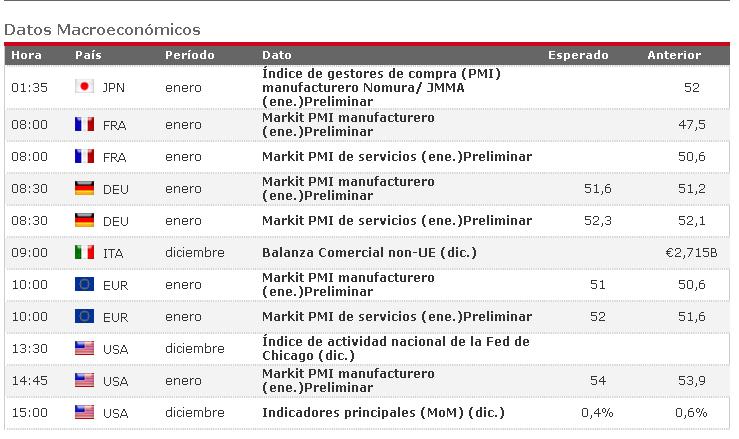Viewport: 739px width, 439px height.
Task: Click EU flag in services PMI row
Action: 84,317
